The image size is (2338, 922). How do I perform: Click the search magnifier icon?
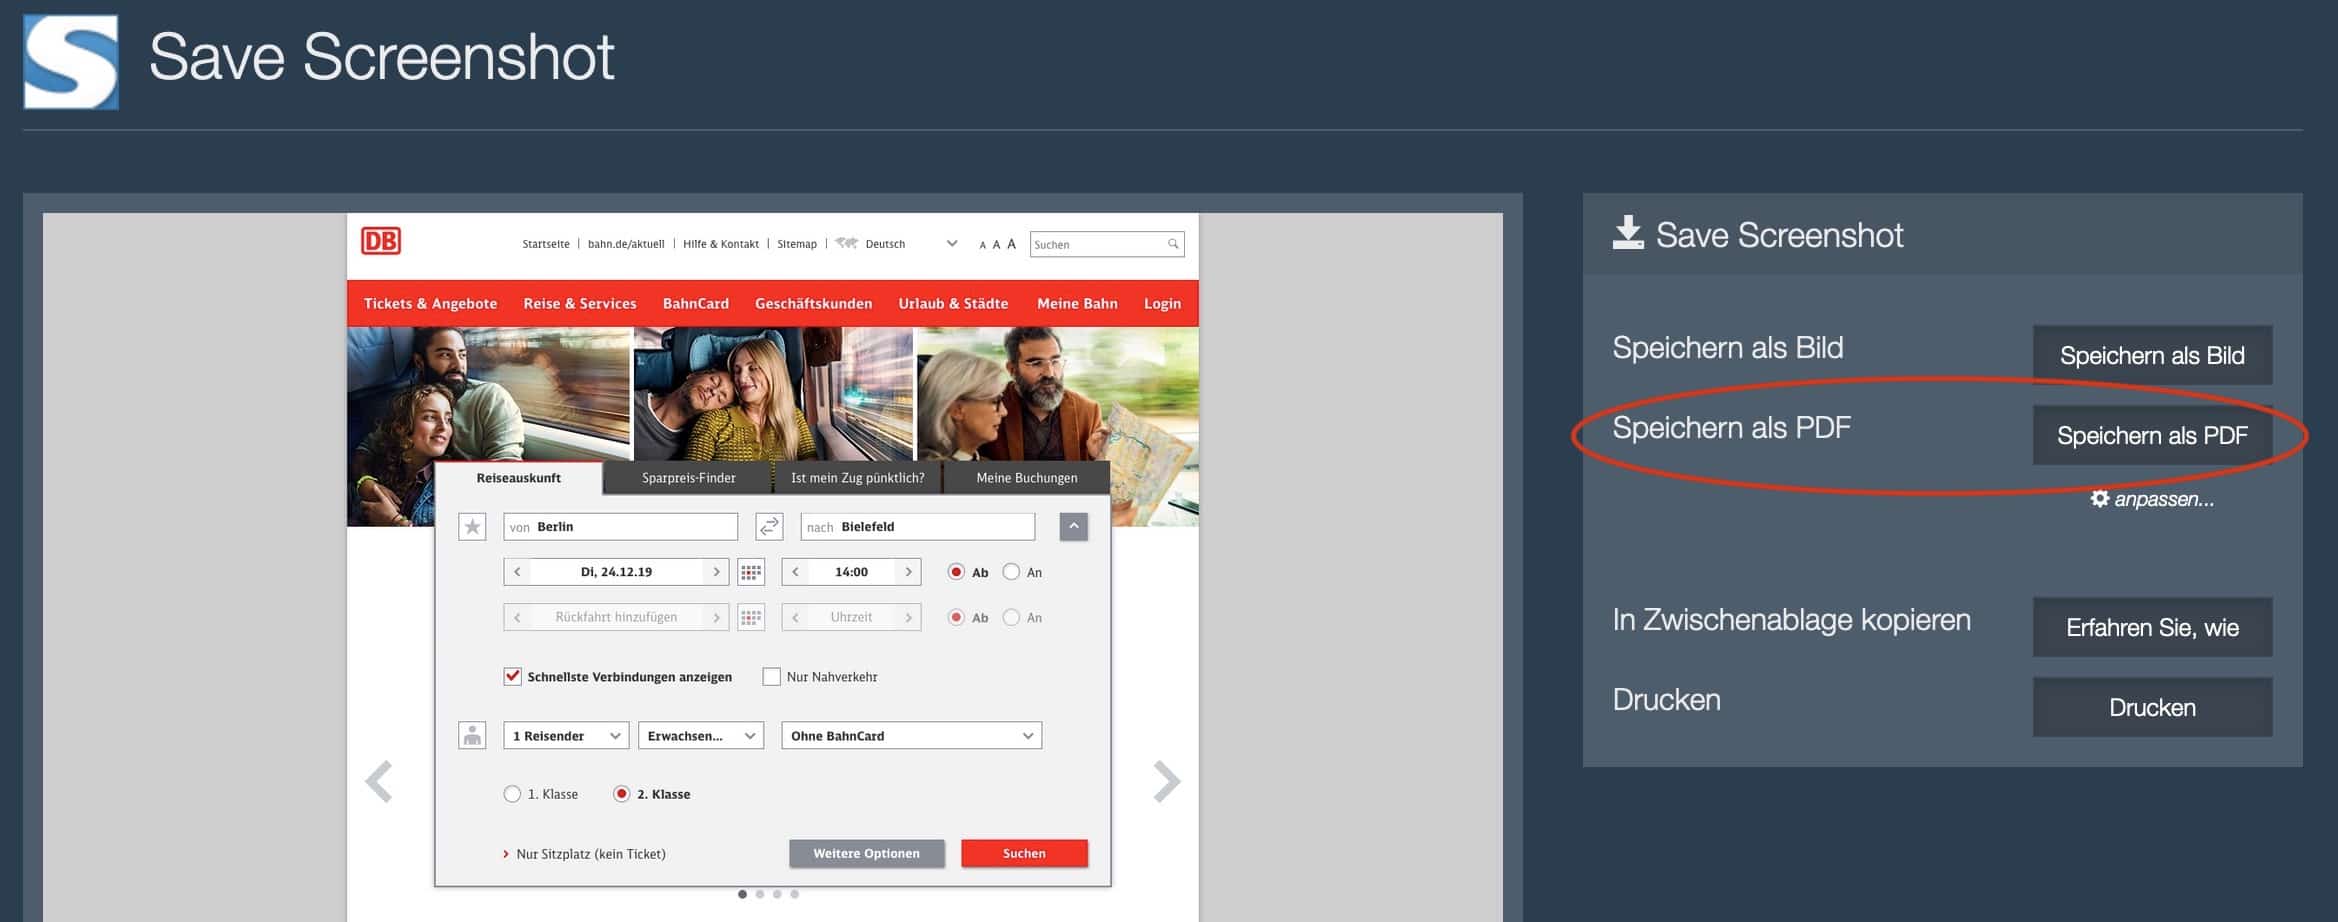coord(1173,244)
